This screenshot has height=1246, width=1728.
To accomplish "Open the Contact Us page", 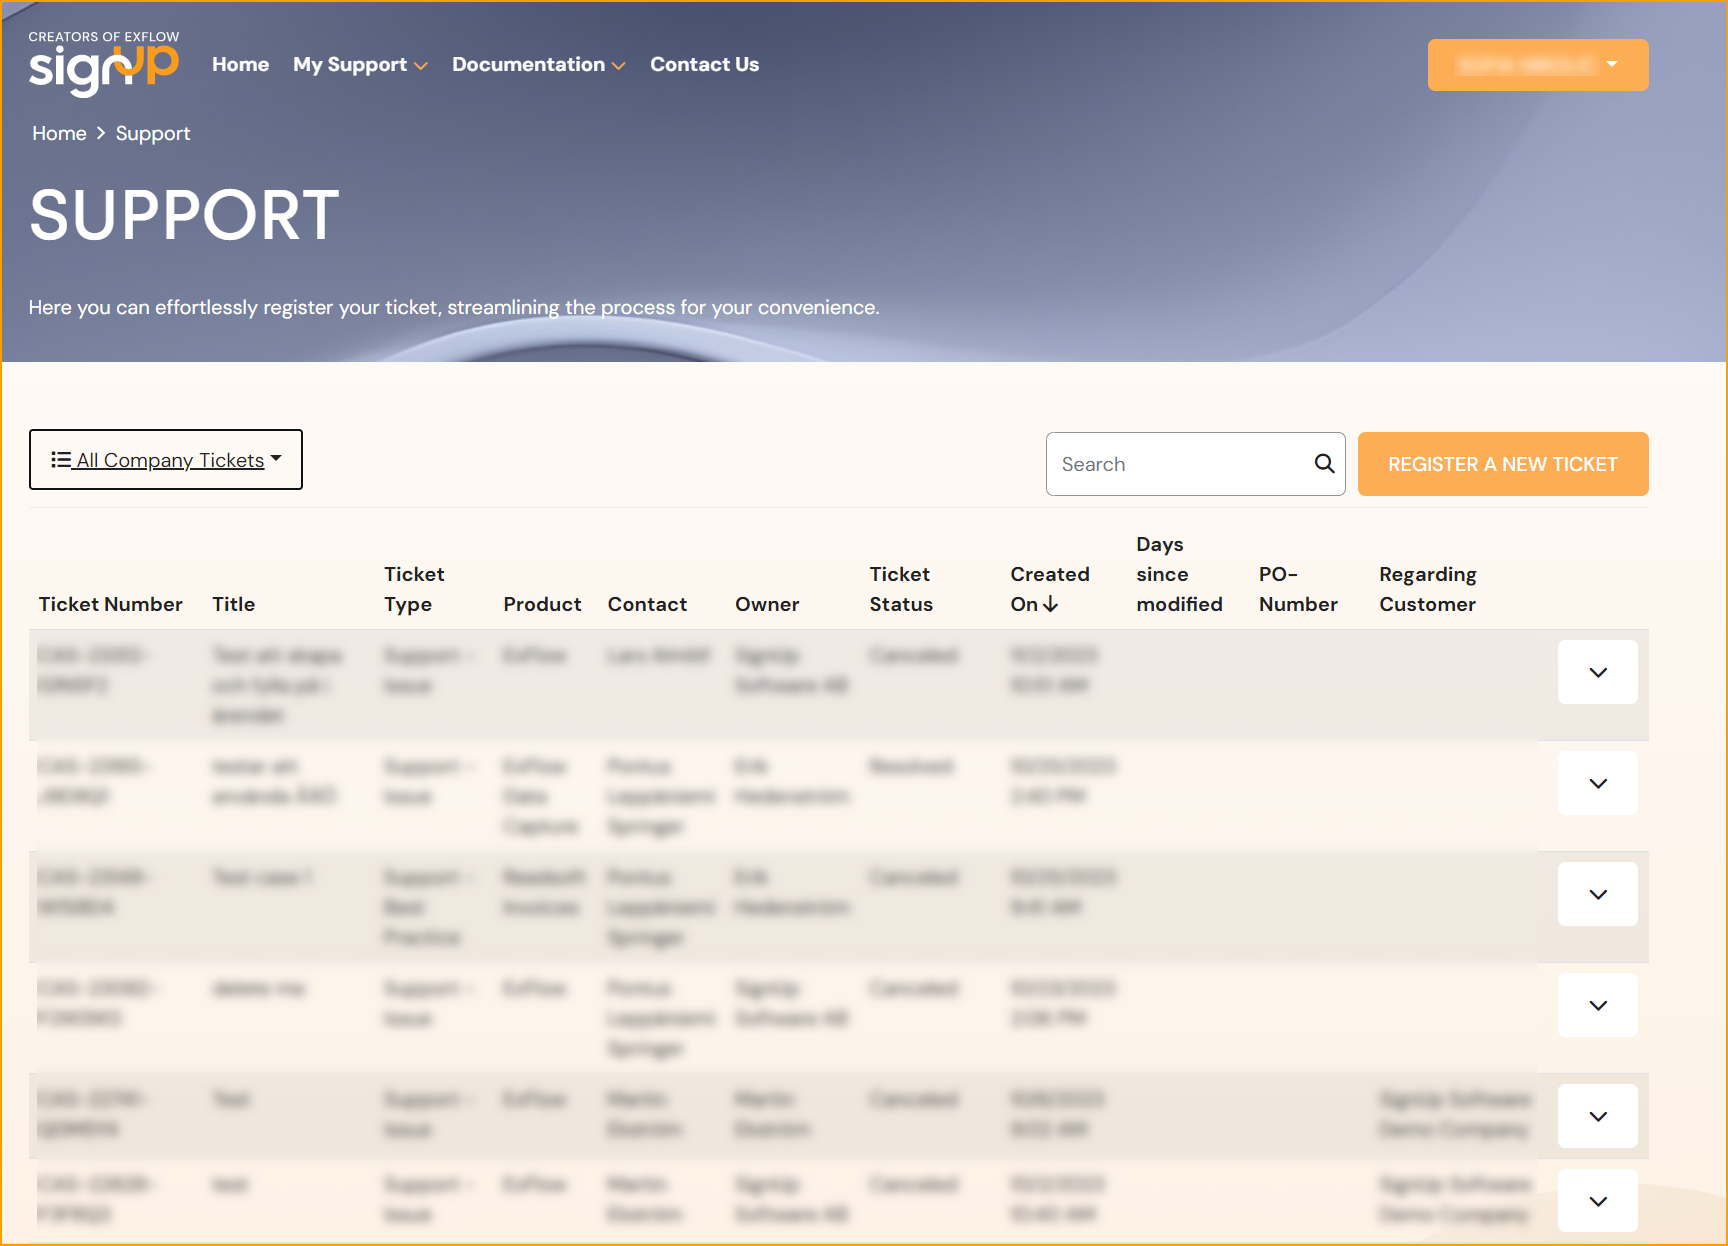I will click(704, 65).
